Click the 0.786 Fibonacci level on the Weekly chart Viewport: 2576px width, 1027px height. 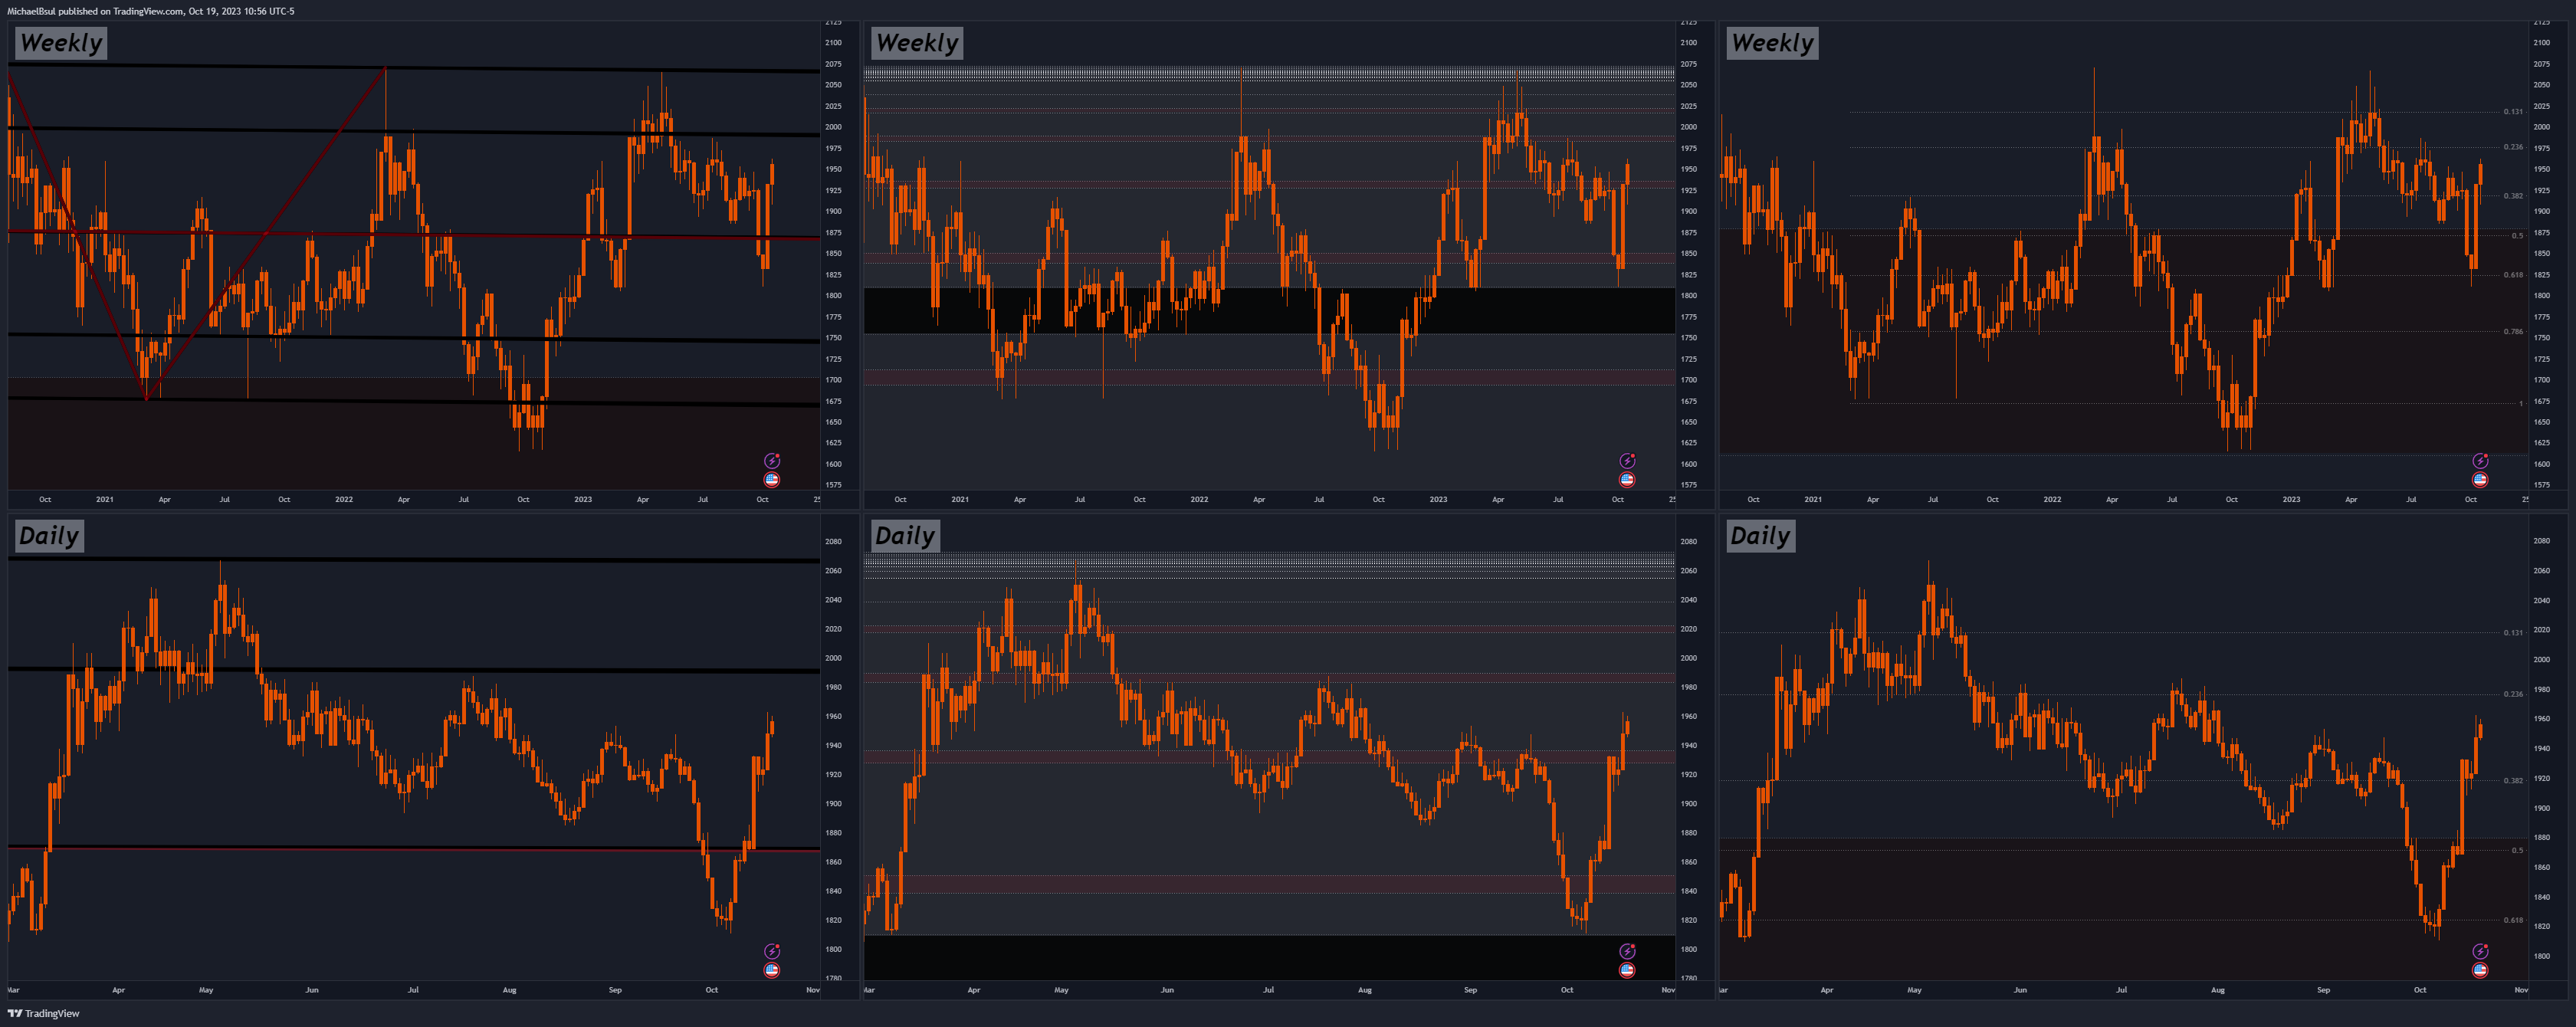(x=2513, y=331)
